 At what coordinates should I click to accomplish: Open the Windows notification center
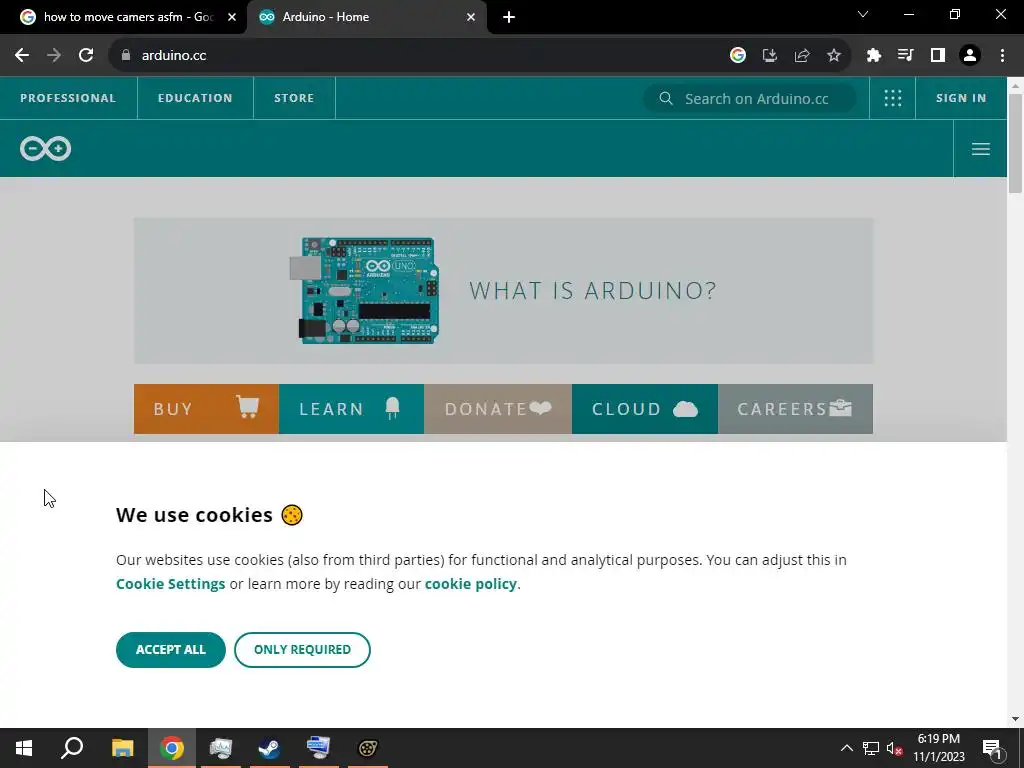tap(992, 748)
